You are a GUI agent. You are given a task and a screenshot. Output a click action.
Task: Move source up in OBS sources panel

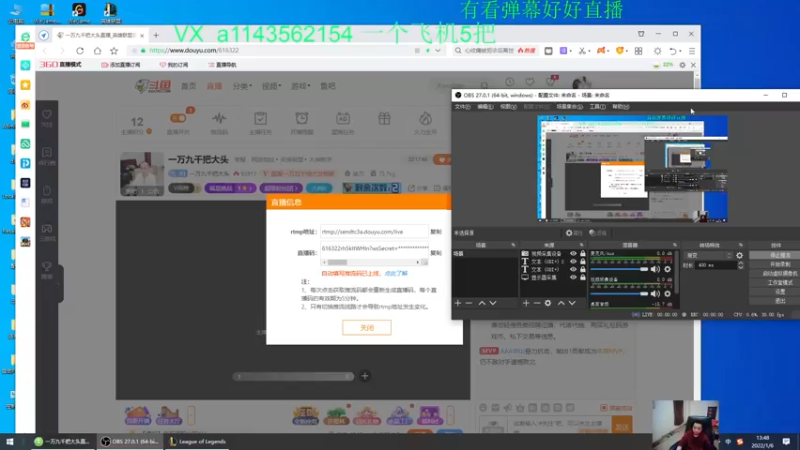pyautogui.click(x=561, y=303)
